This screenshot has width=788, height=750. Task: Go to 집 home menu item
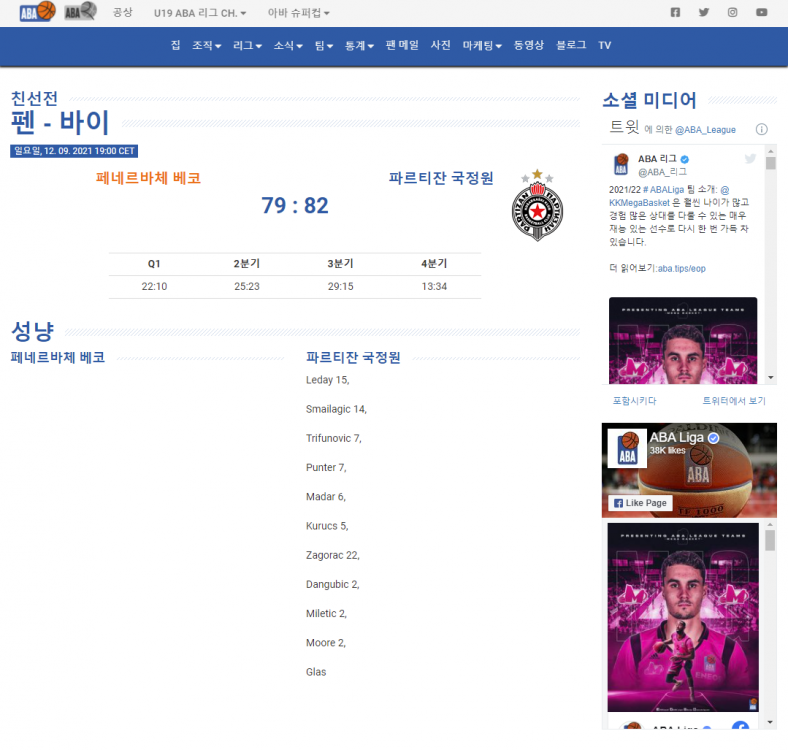[175, 45]
